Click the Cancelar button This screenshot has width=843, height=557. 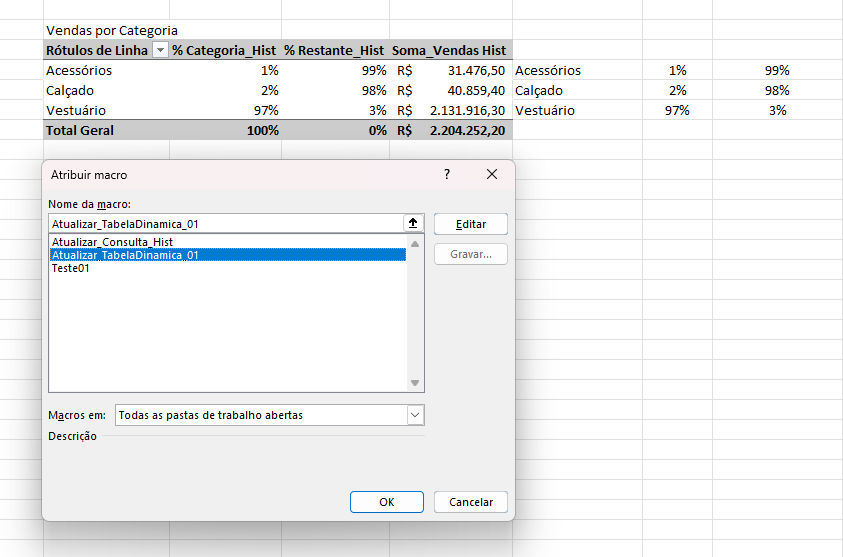[470, 502]
